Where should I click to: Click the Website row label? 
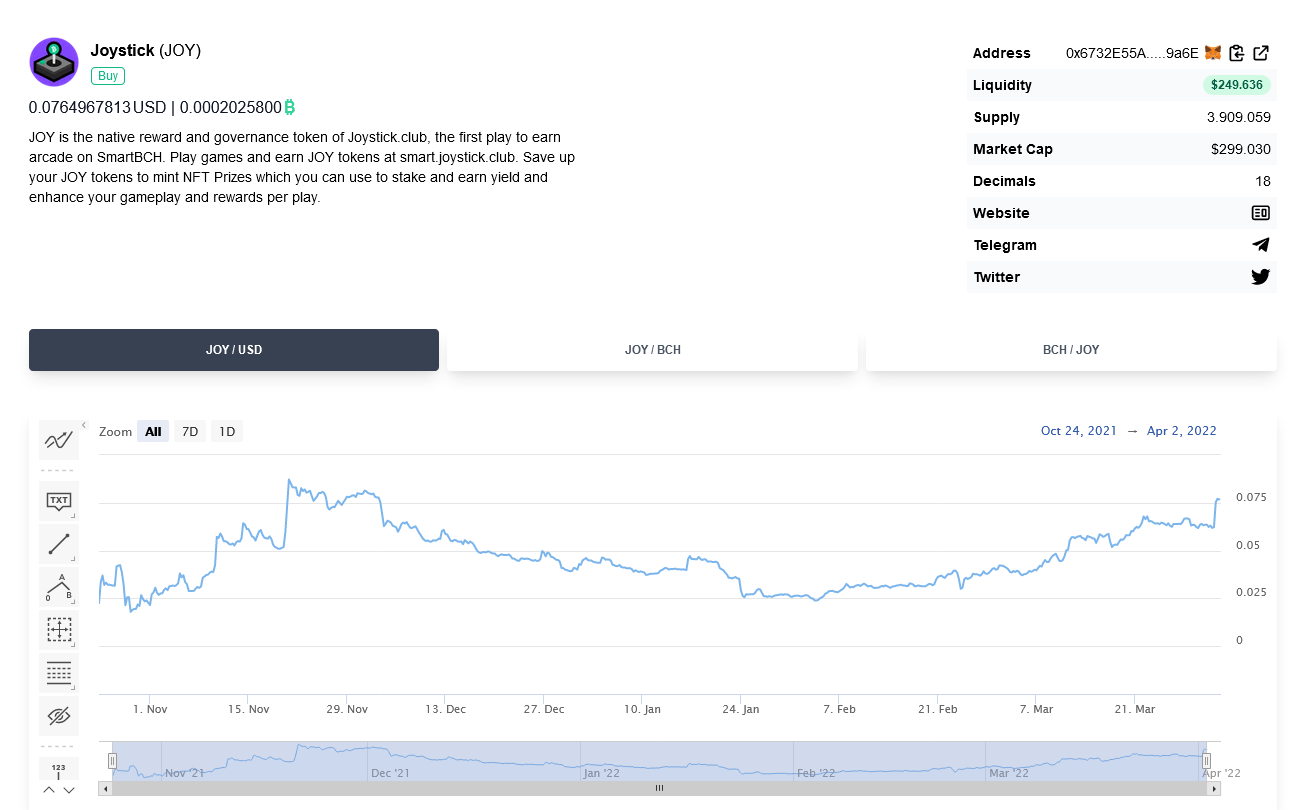(x=1001, y=213)
